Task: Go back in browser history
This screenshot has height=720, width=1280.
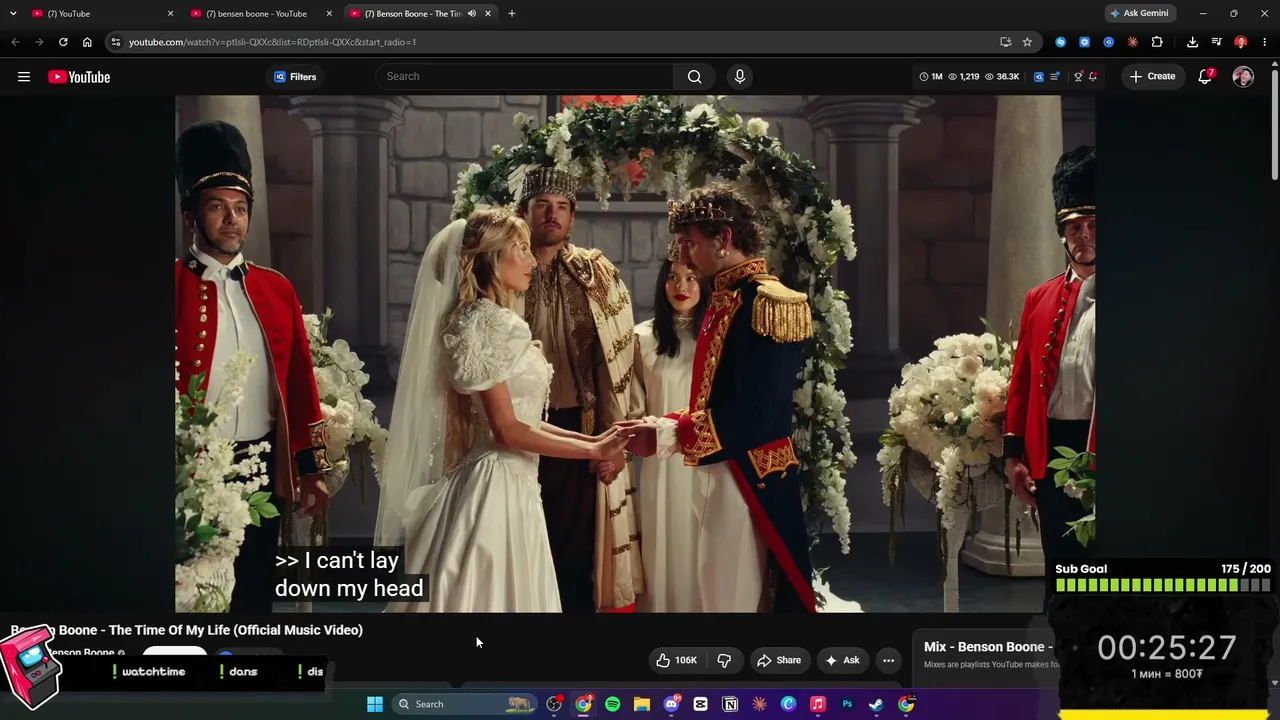Action: [15, 42]
